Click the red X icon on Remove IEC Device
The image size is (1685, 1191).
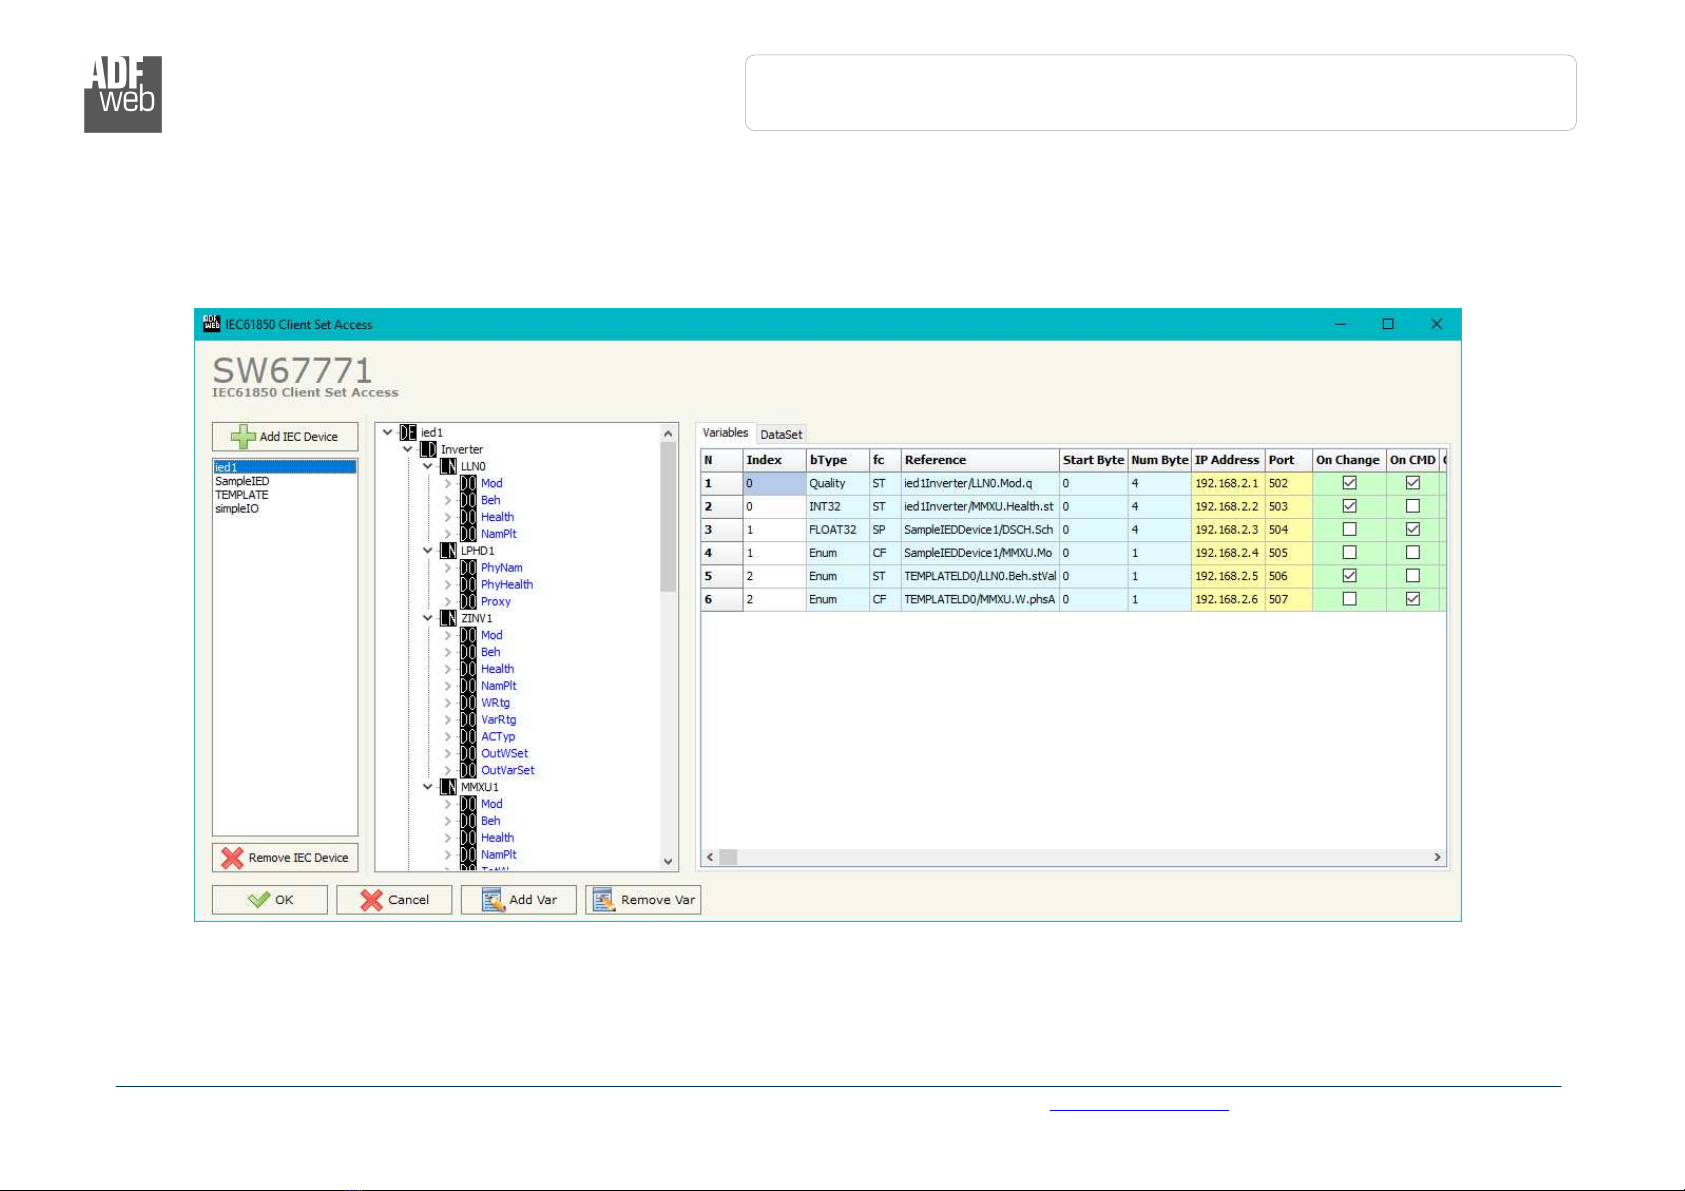(x=232, y=858)
